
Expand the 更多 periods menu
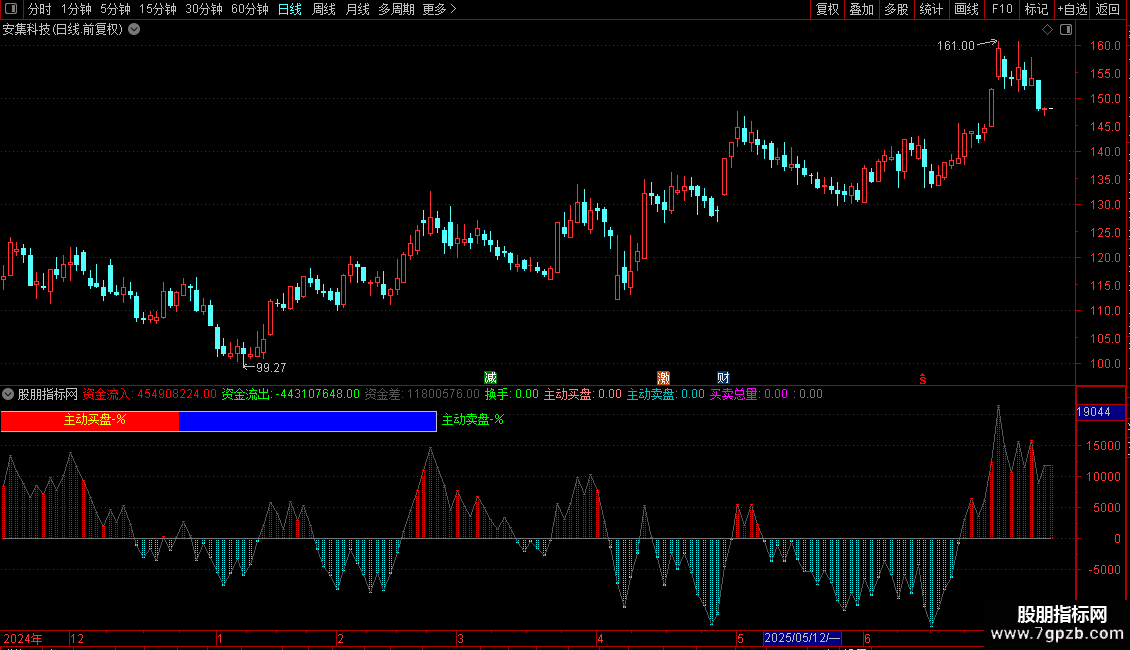440,9
